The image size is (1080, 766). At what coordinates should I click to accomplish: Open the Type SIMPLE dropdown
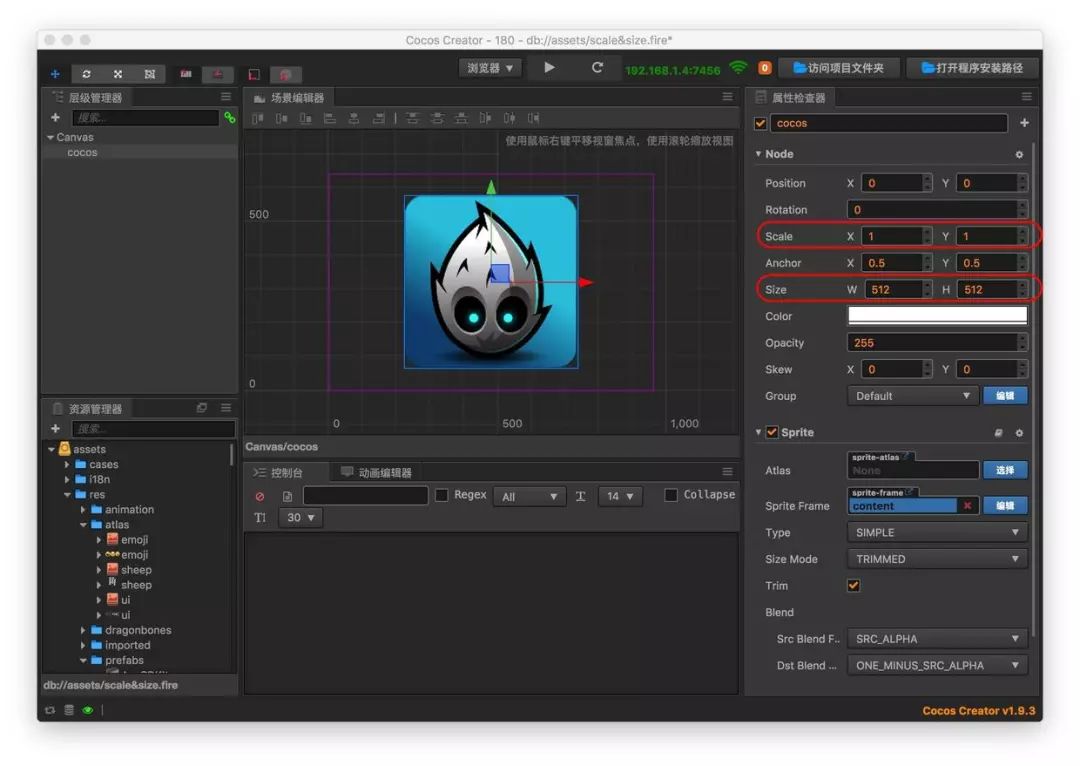click(x=937, y=533)
